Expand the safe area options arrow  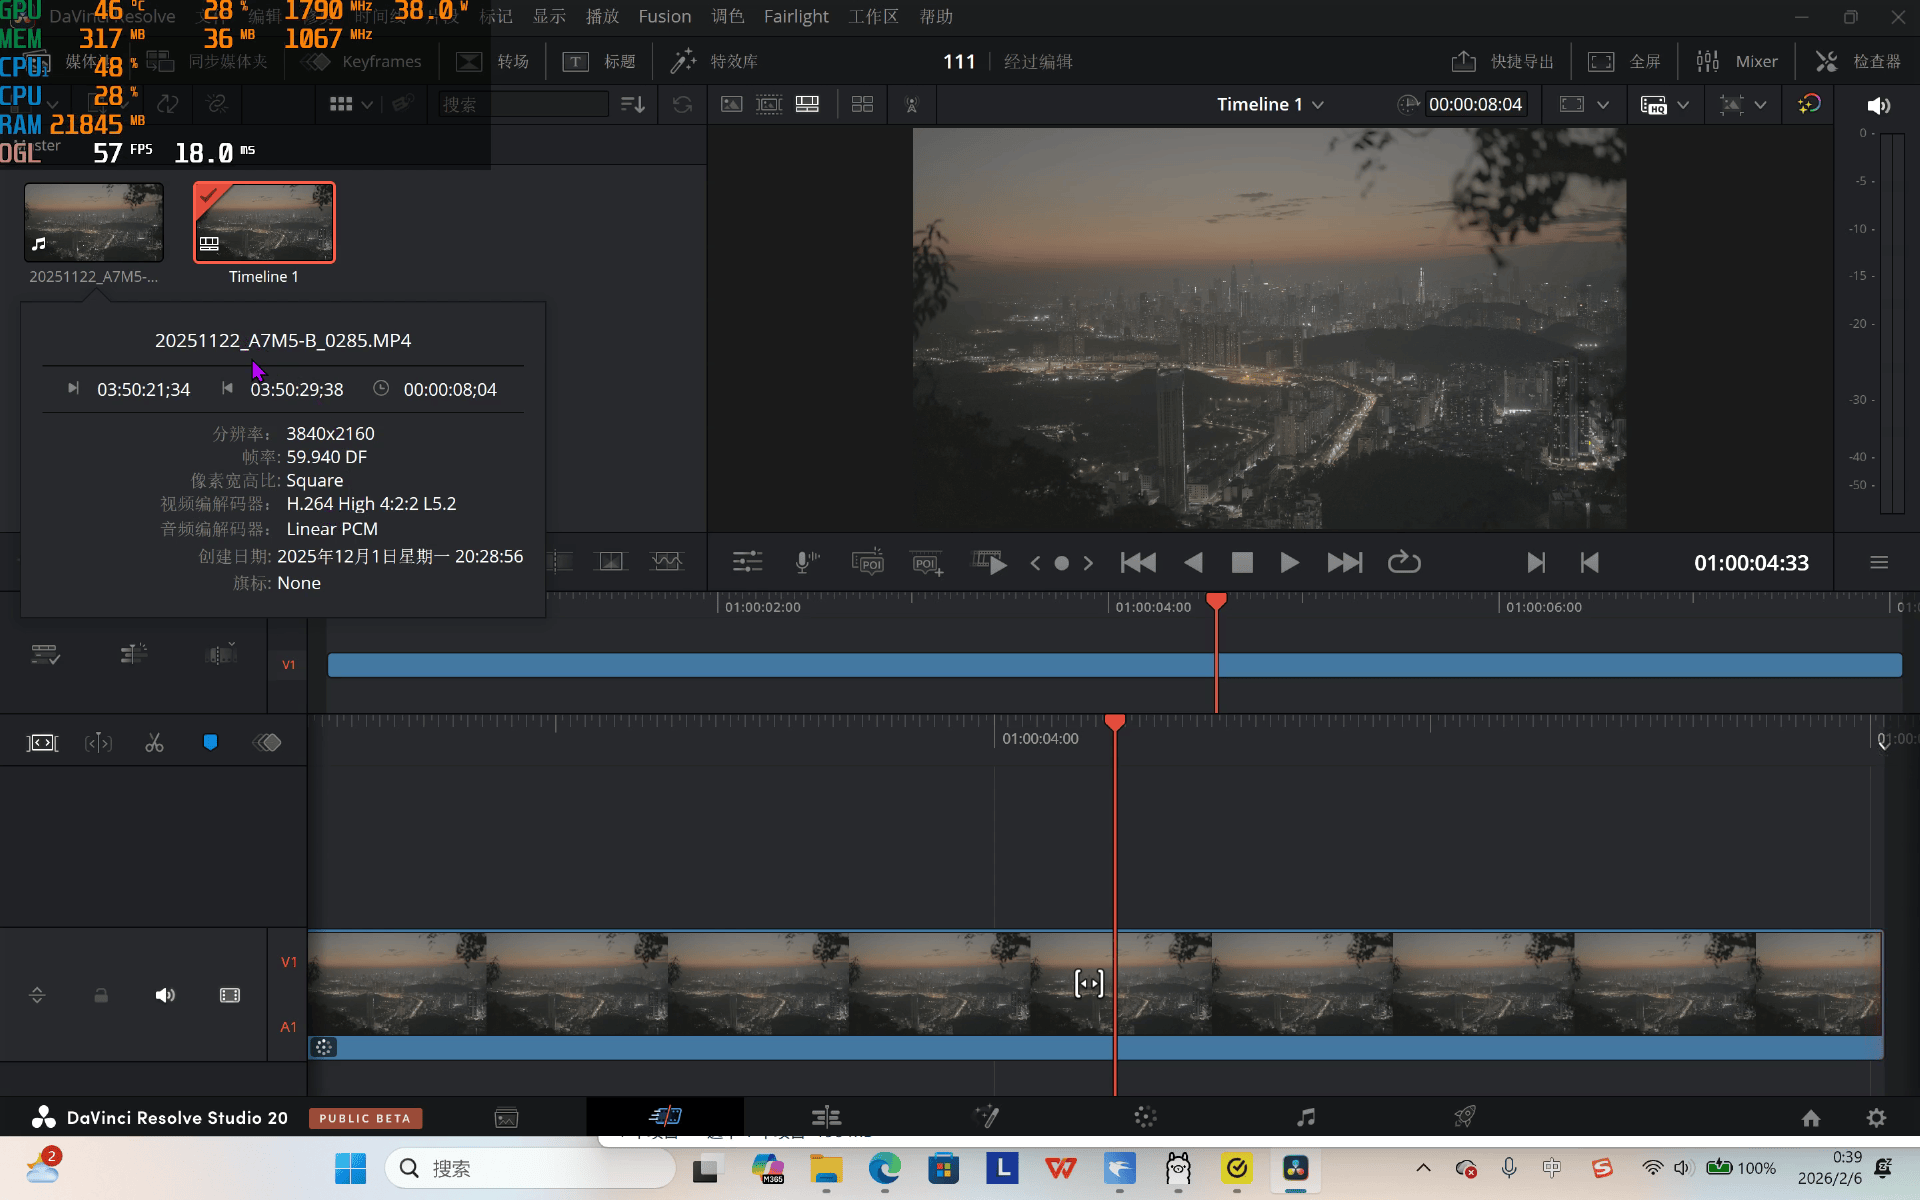(x=1603, y=104)
